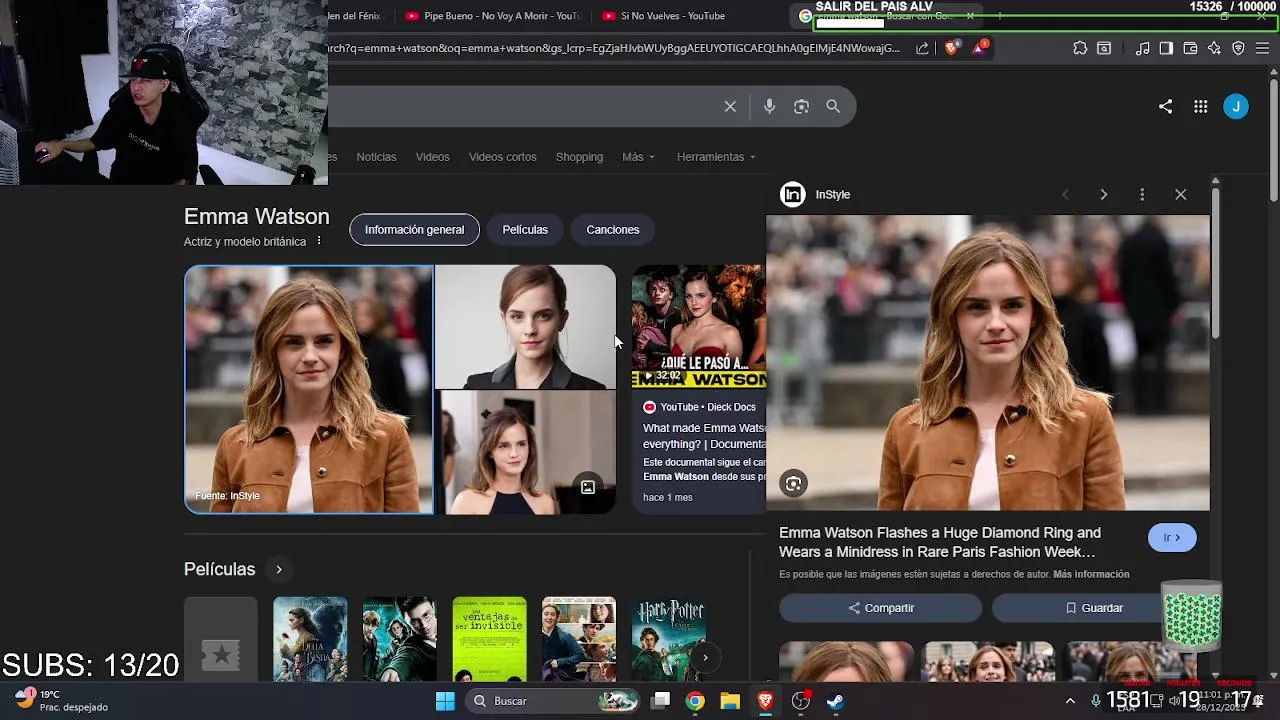Open the Google apps grid
1280x720 pixels.
pyautogui.click(x=1201, y=107)
